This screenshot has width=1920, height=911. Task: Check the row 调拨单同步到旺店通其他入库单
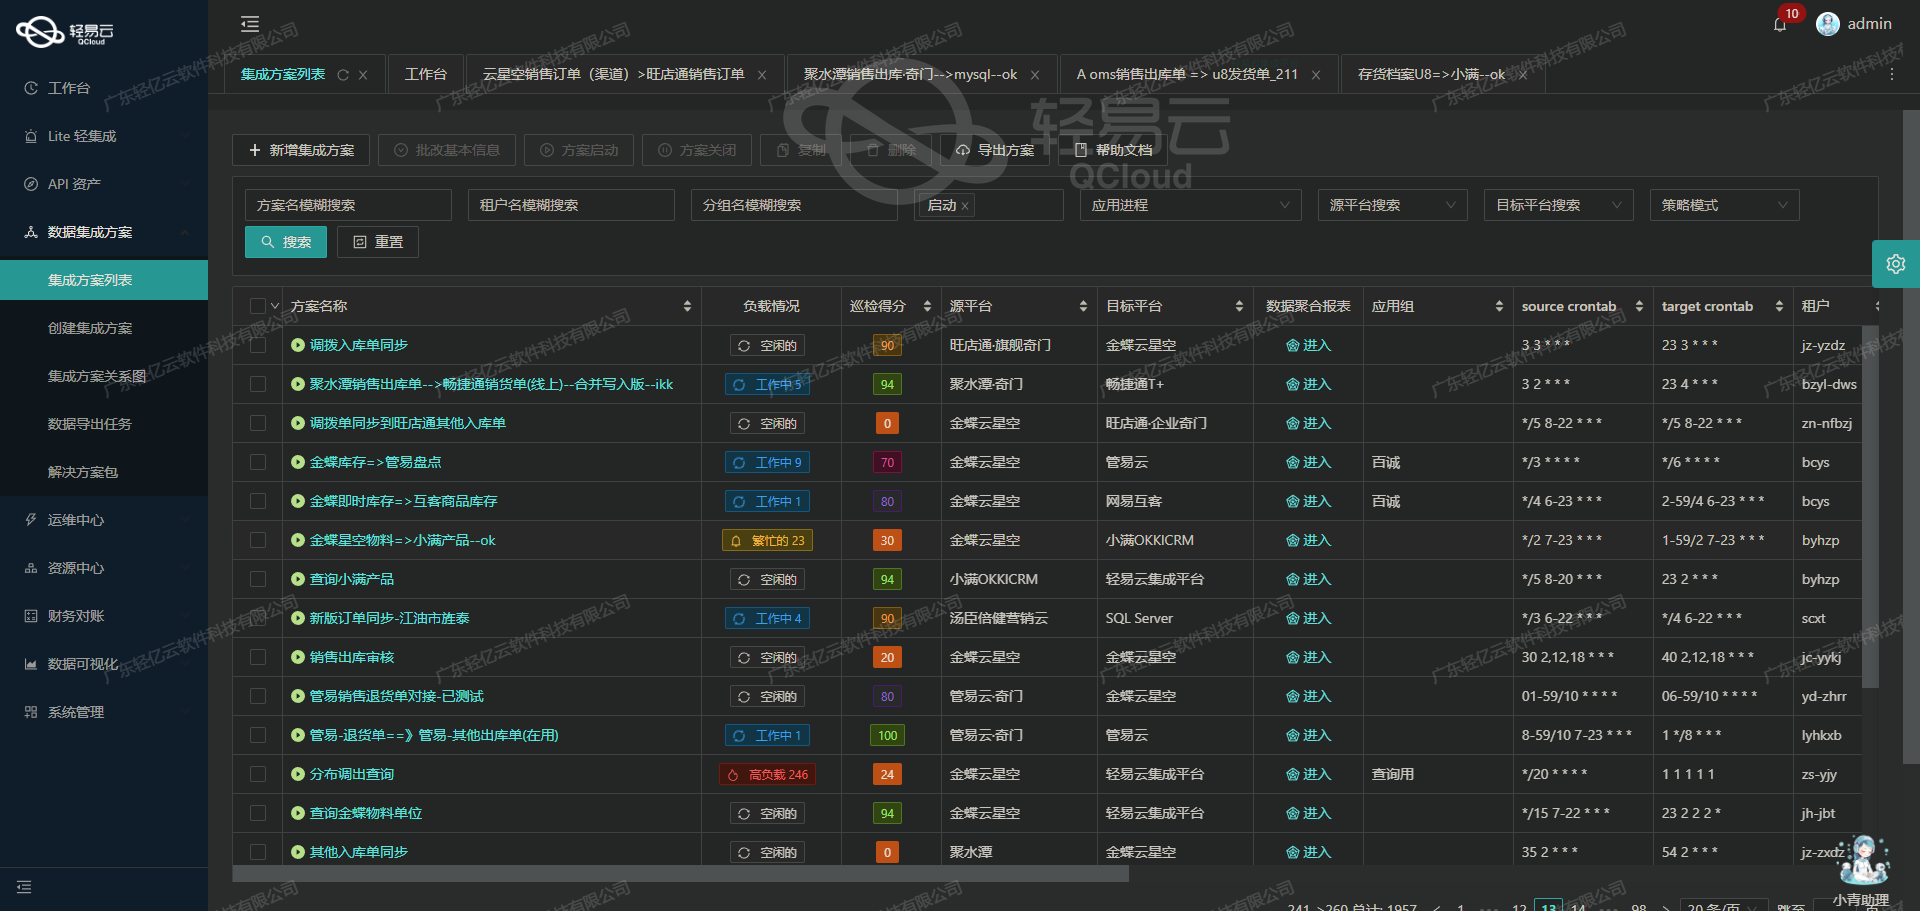pos(258,423)
